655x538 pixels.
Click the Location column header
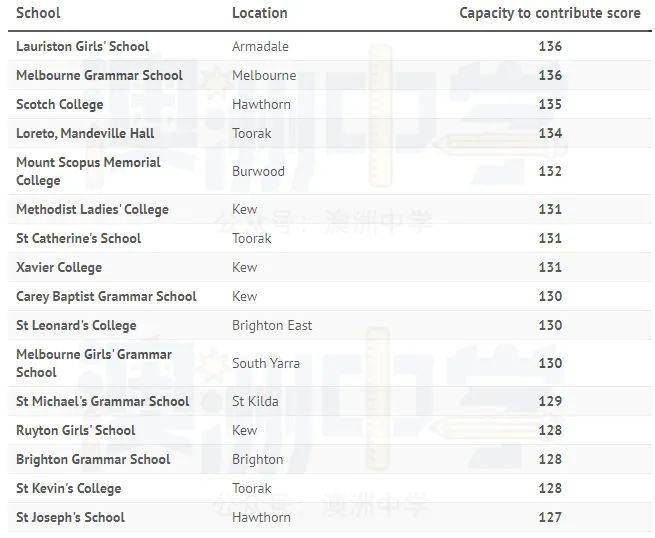(259, 13)
